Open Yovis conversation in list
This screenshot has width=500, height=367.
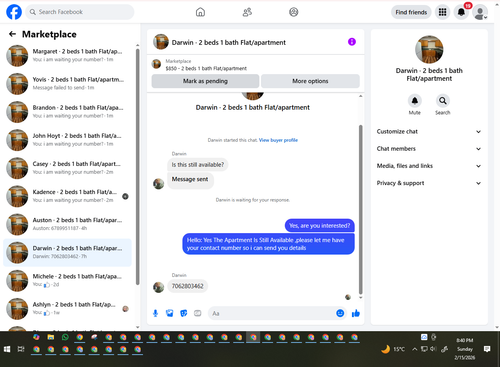(67, 83)
